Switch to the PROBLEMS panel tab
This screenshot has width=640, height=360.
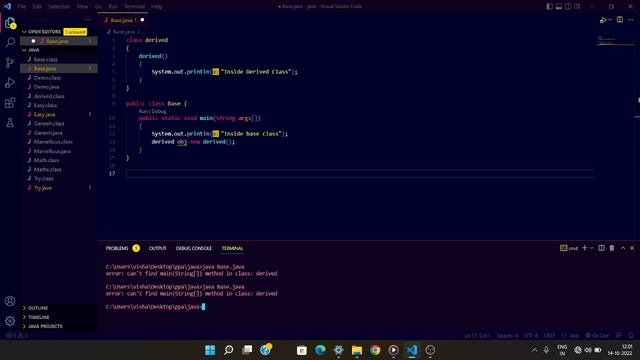click(x=117, y=248)
